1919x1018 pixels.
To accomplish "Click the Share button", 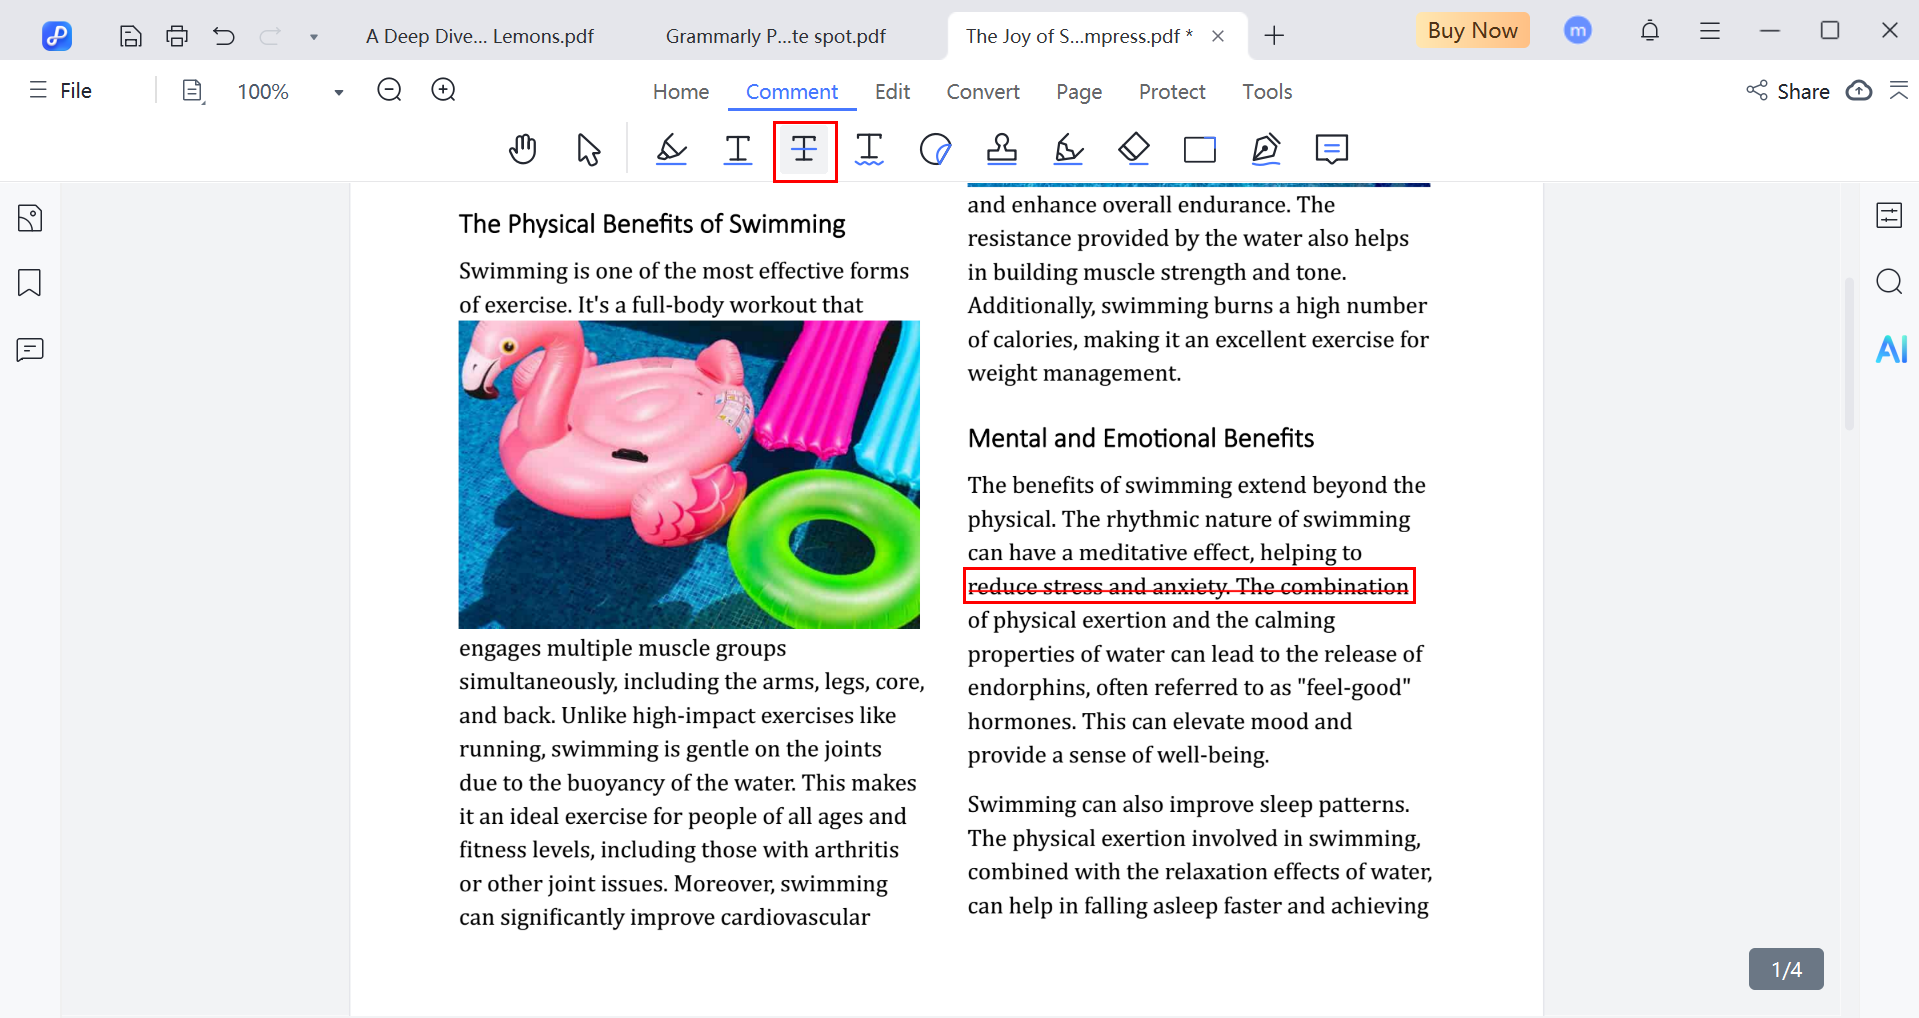I will pos(1788,91).
